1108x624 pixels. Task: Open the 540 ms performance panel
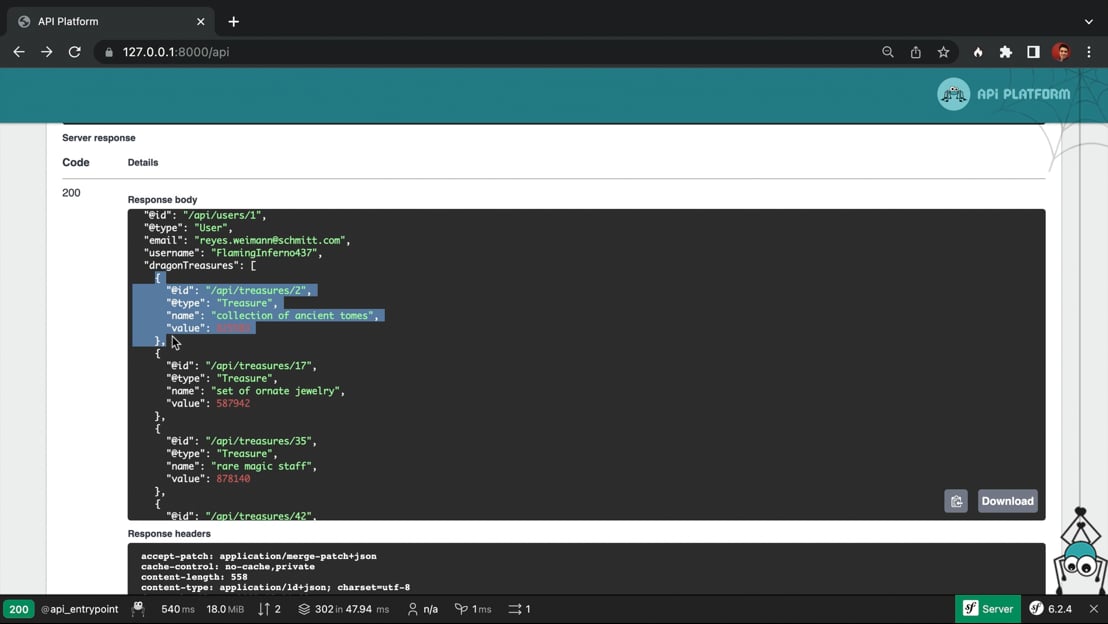[177, 609]
